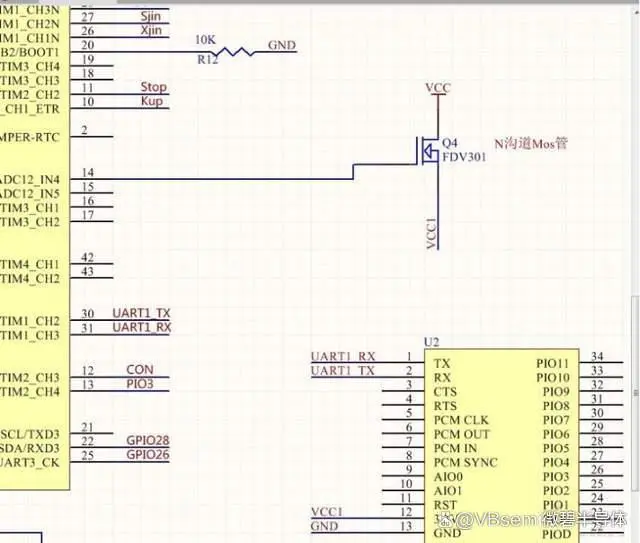Click the TIM3_CH2 pin name

[x=30, y=222]
